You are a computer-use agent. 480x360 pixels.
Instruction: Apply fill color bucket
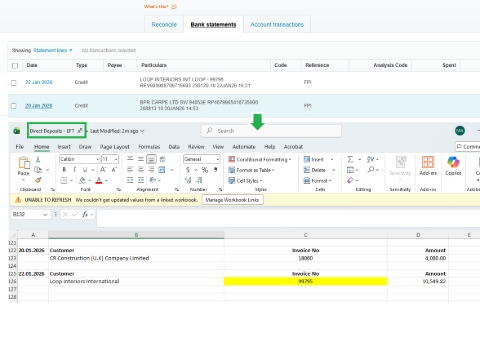(82, 180)
